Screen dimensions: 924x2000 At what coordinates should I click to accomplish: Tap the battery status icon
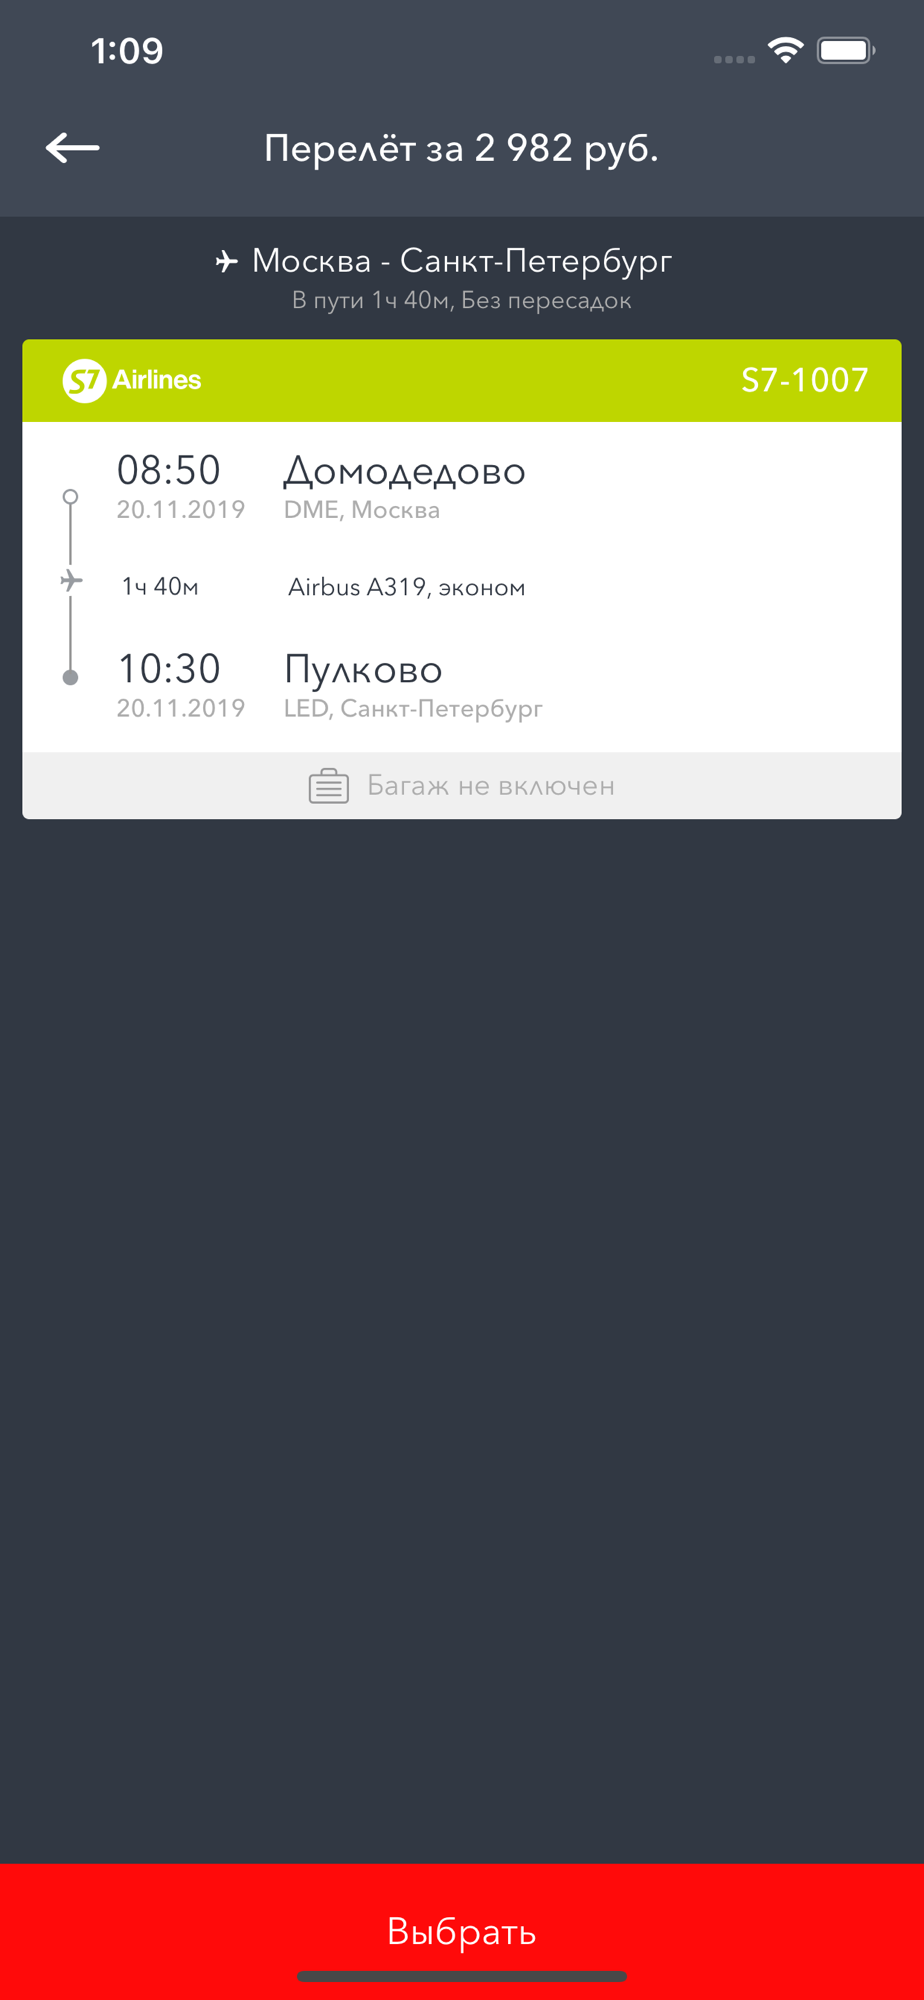point(846,50)
